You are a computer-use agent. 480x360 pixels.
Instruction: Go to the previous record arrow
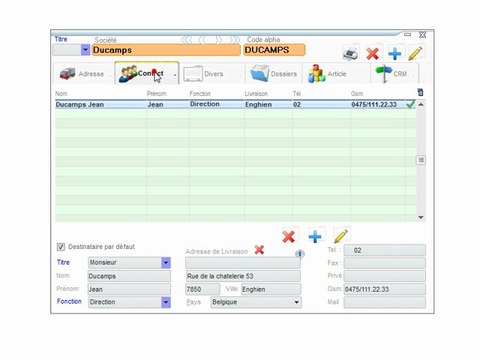pyautogui.click(x=202, y=40)
